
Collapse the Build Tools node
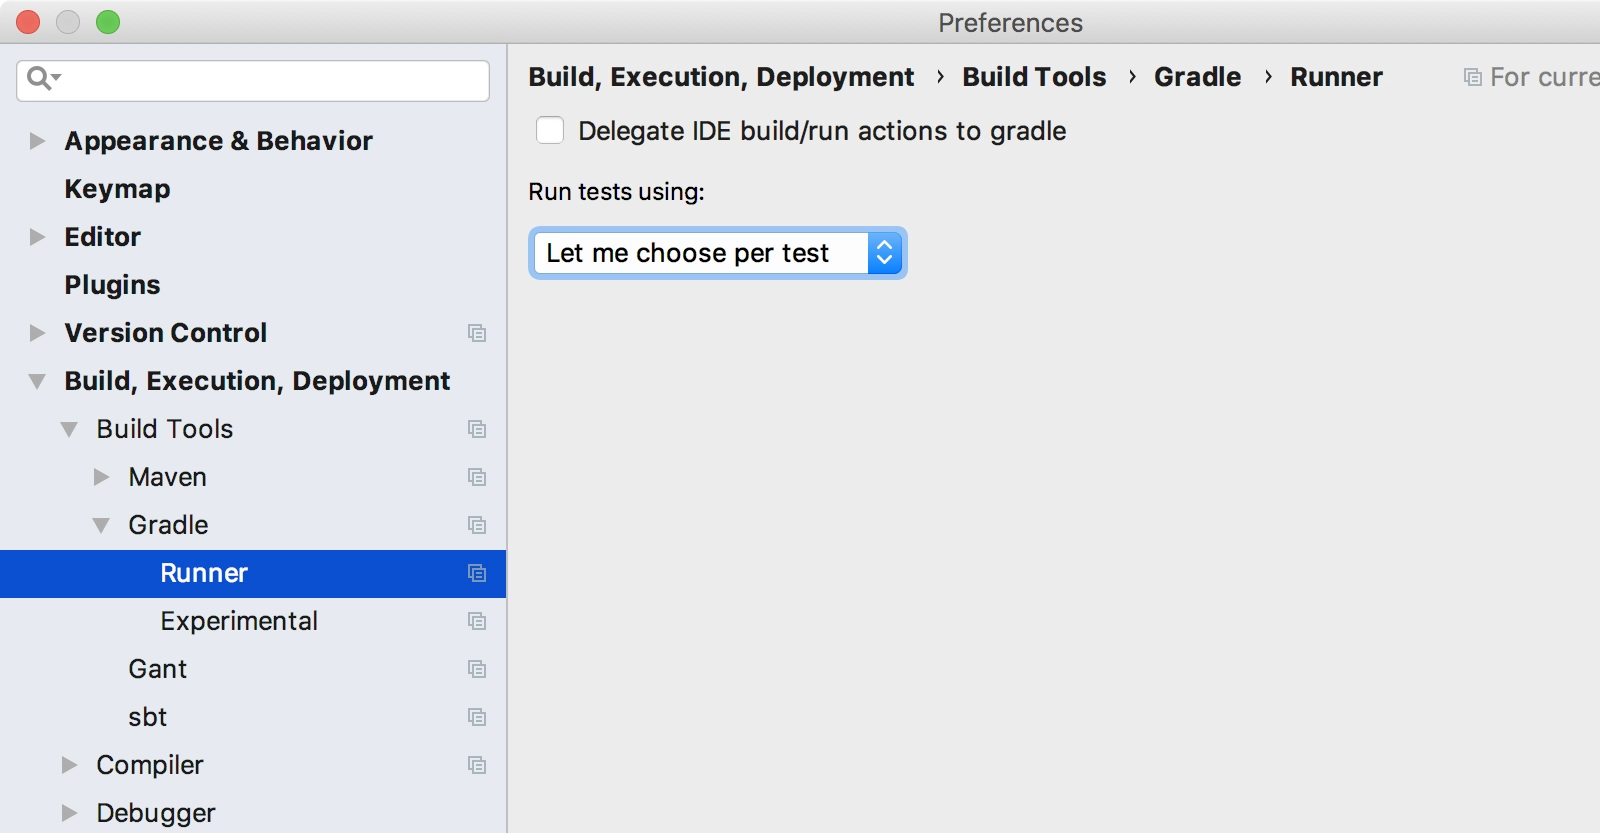[69, 429]
